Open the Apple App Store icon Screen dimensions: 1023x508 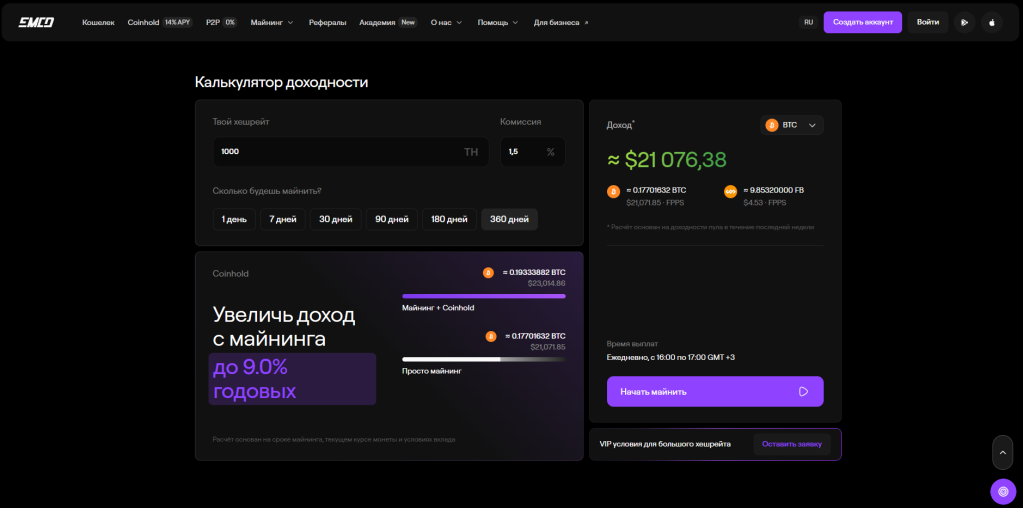pos(991,22)
